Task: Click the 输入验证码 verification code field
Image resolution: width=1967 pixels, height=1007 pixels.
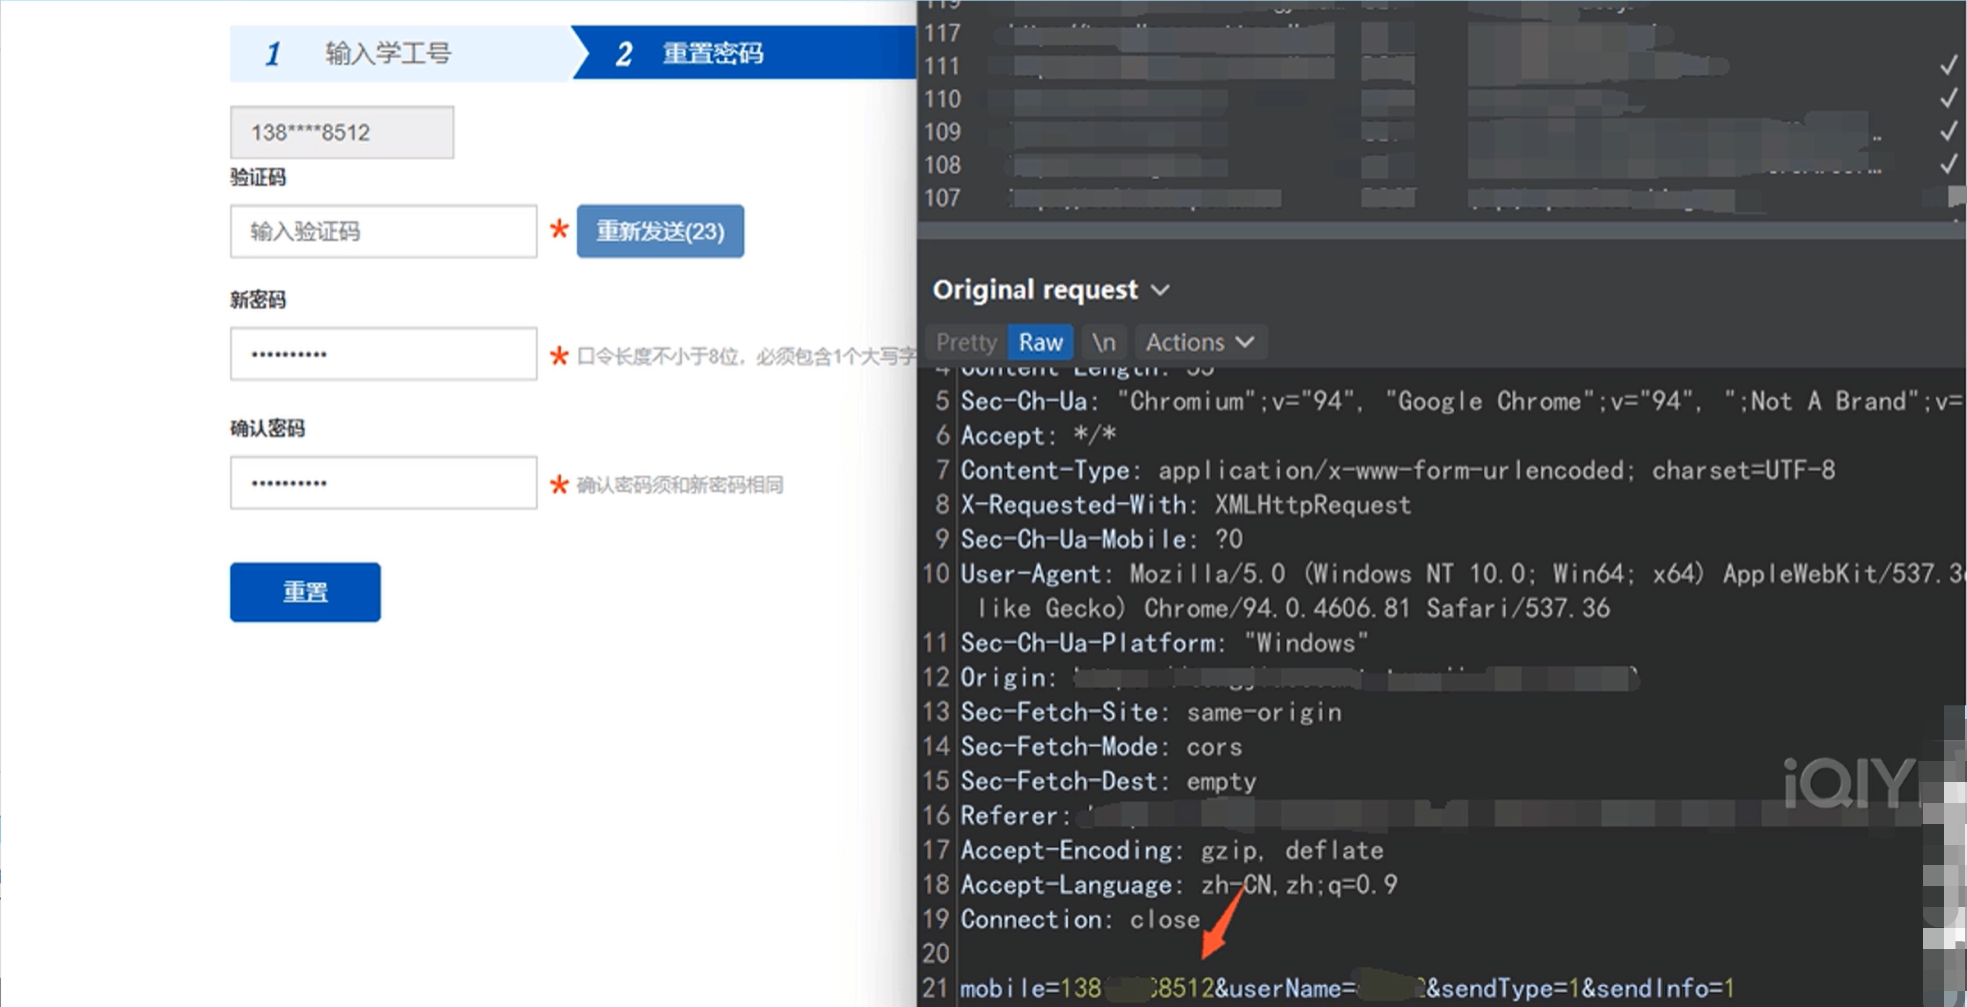Action: [383, 232]
